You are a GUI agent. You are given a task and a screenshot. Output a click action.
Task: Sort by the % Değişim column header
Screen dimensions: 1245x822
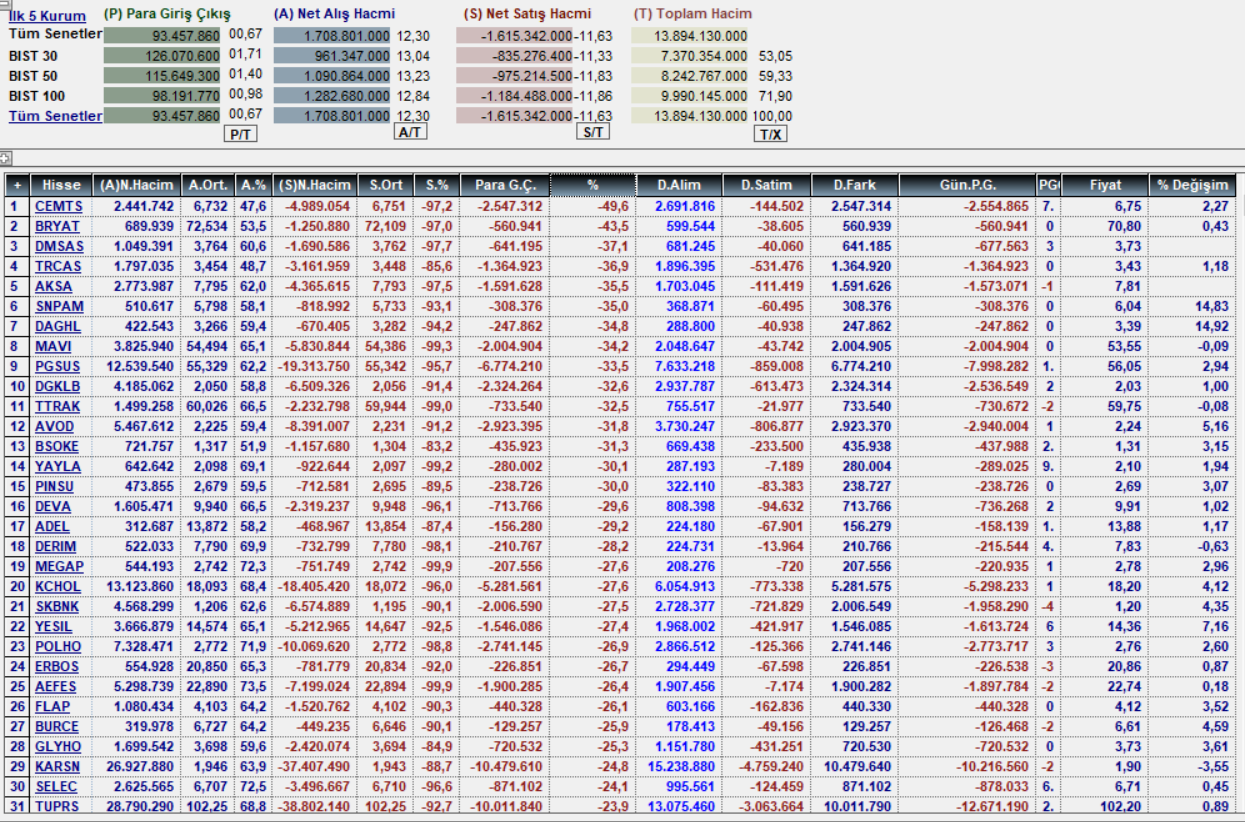coord(1193,185)
